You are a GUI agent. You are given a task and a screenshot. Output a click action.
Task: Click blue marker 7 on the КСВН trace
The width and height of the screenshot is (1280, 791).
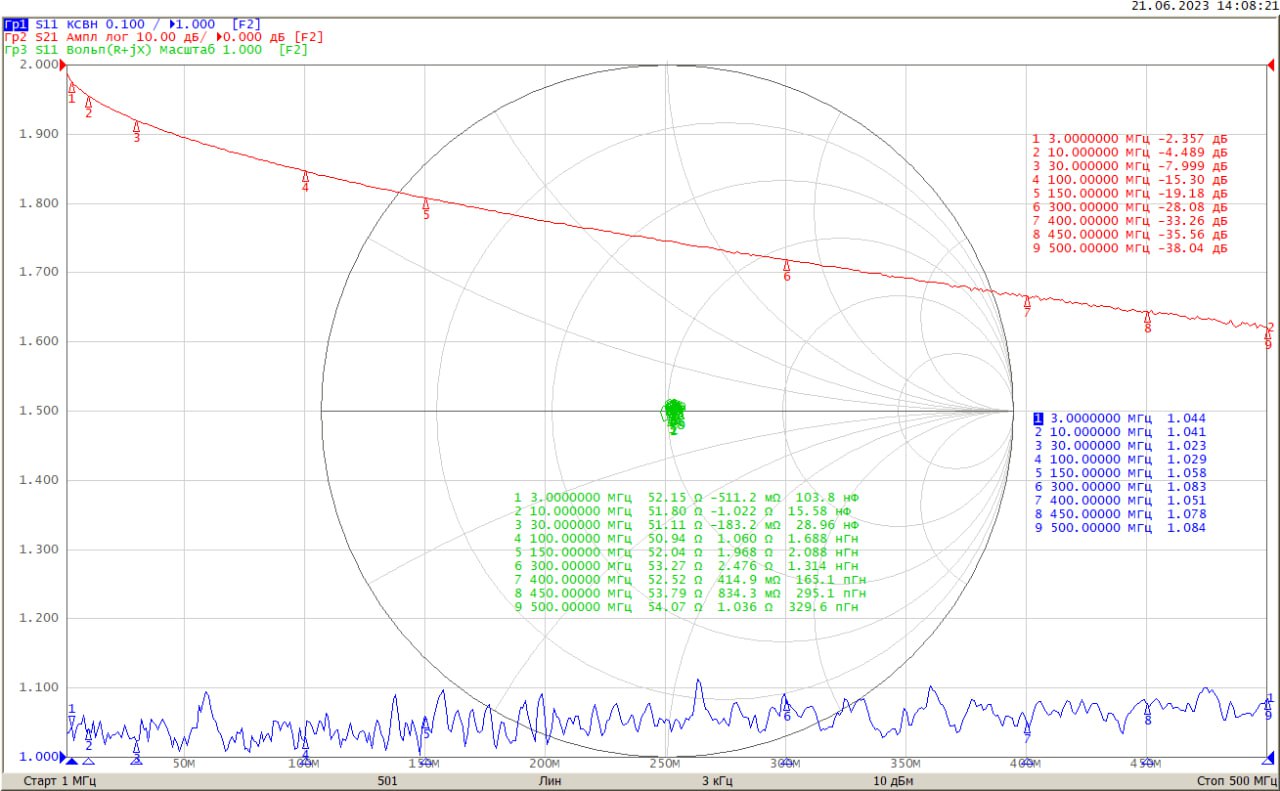point(1027,733)
